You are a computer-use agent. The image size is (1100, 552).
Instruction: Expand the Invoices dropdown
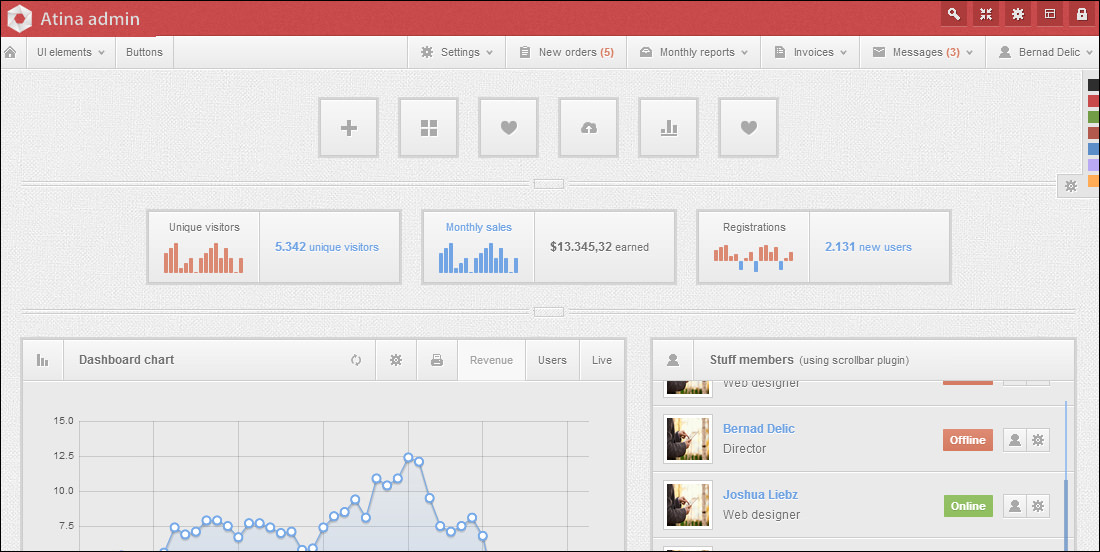(x=810, y=53)
